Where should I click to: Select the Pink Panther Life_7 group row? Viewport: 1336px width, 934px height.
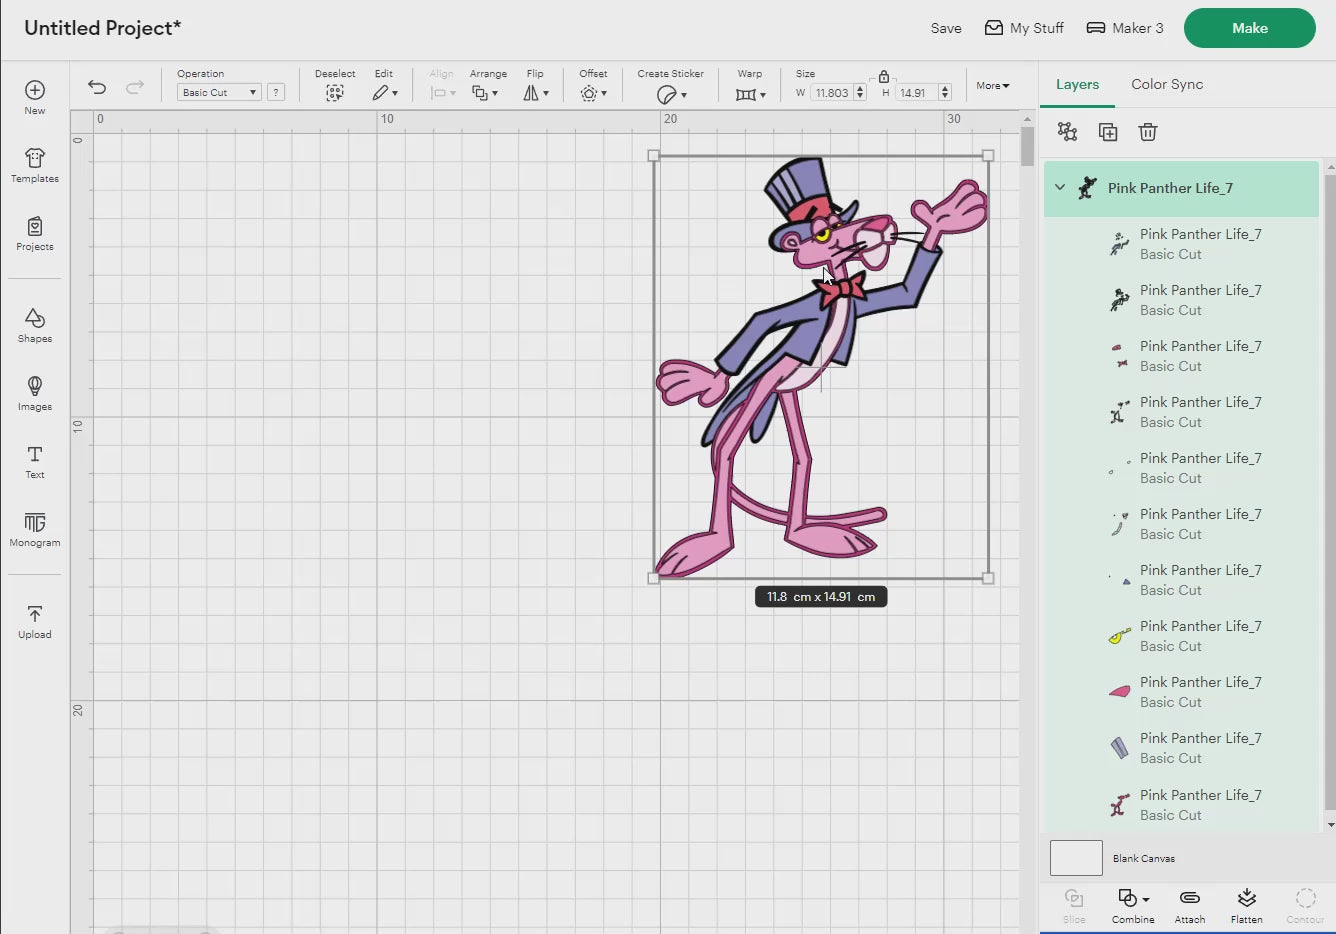click(1181, 188)
